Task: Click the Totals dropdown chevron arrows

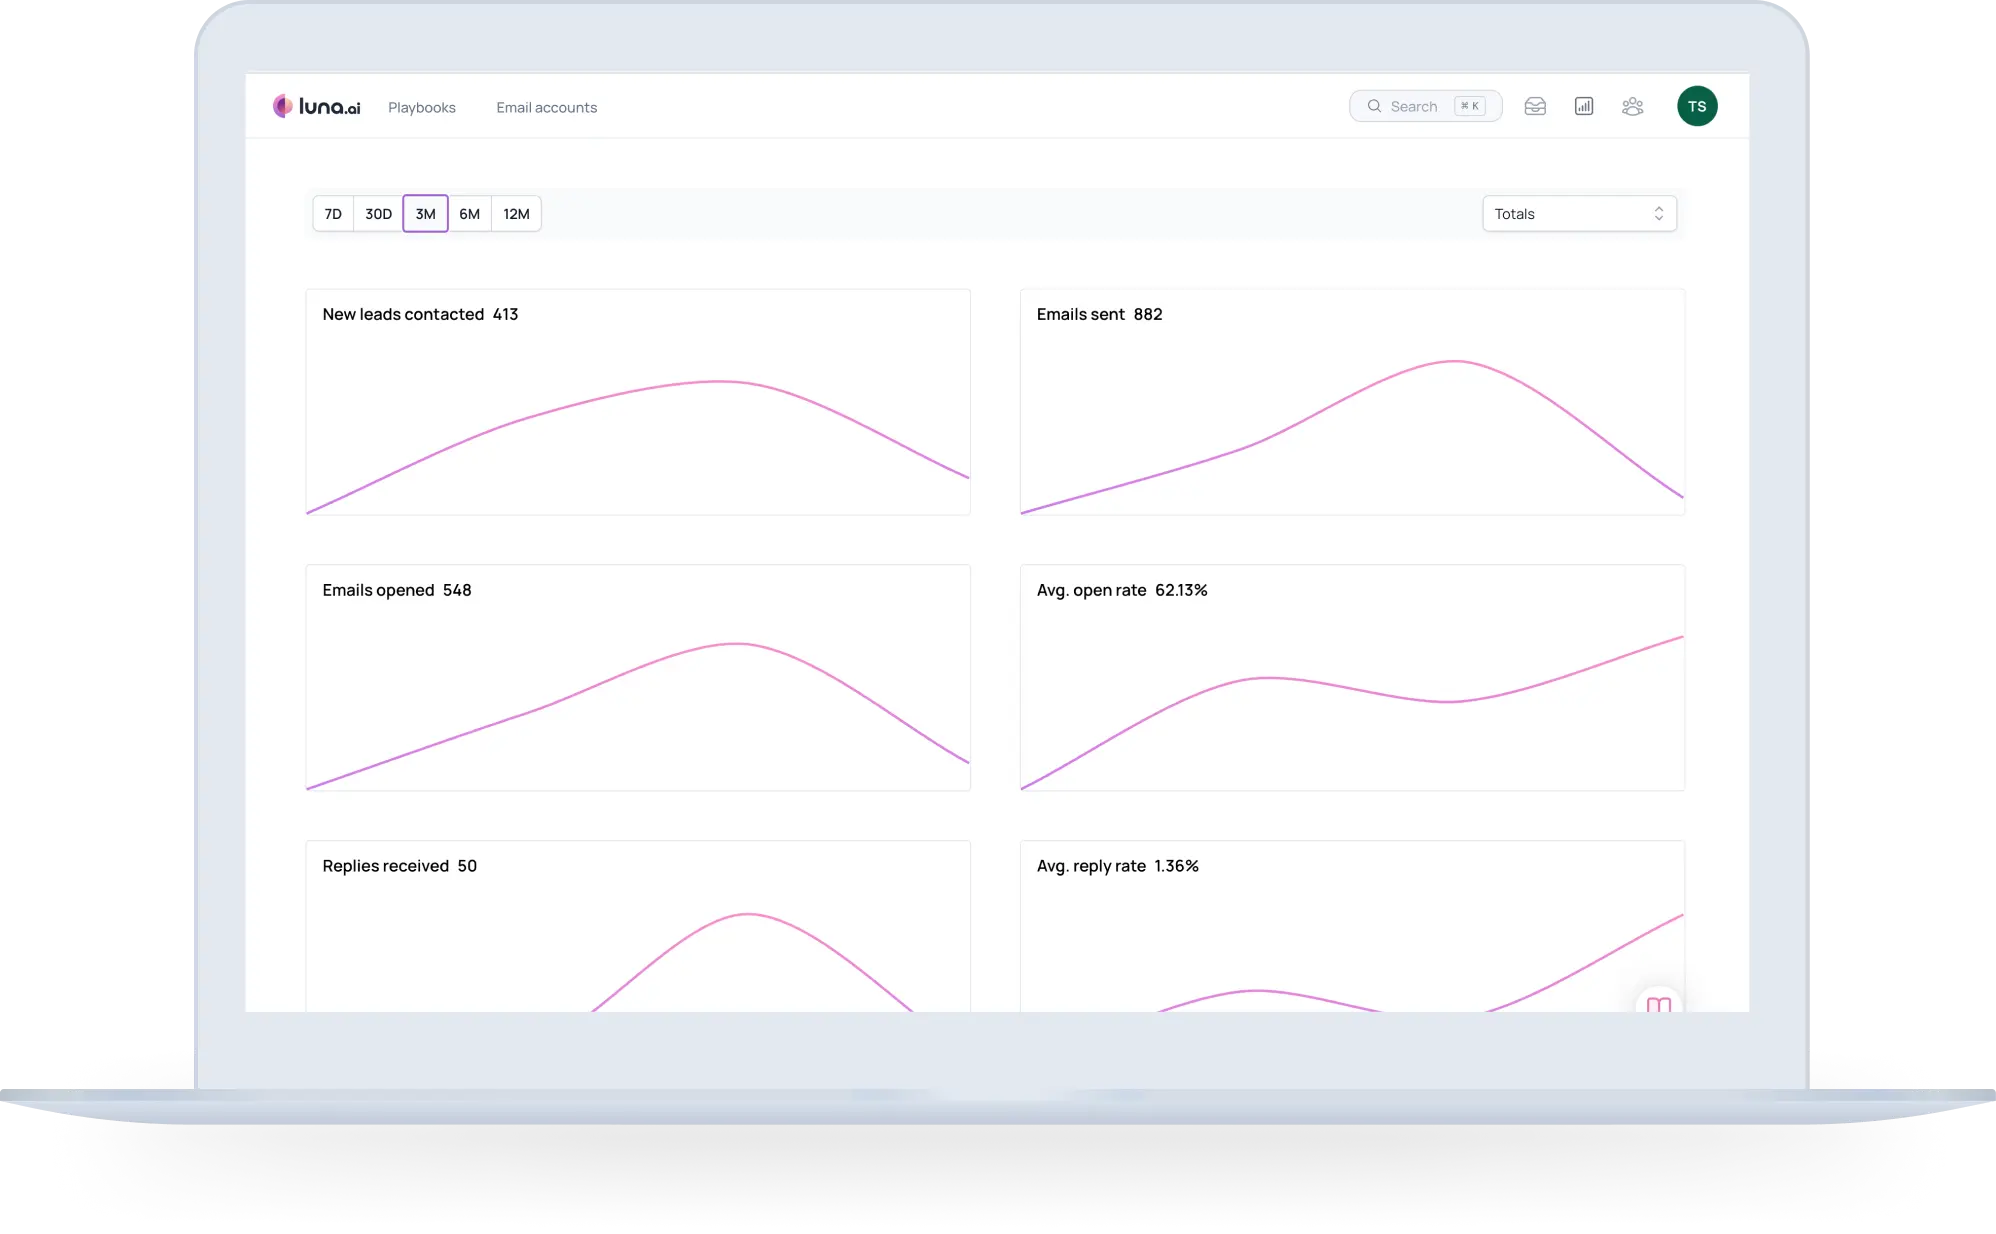Action: [1658, 214]
